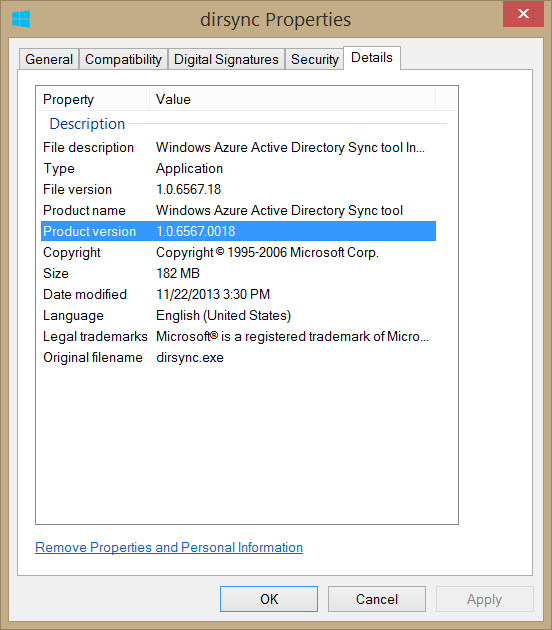This screenshot has height=630, width=552.
Task: Switch to the General tab
Action: (x=49, y=59)
